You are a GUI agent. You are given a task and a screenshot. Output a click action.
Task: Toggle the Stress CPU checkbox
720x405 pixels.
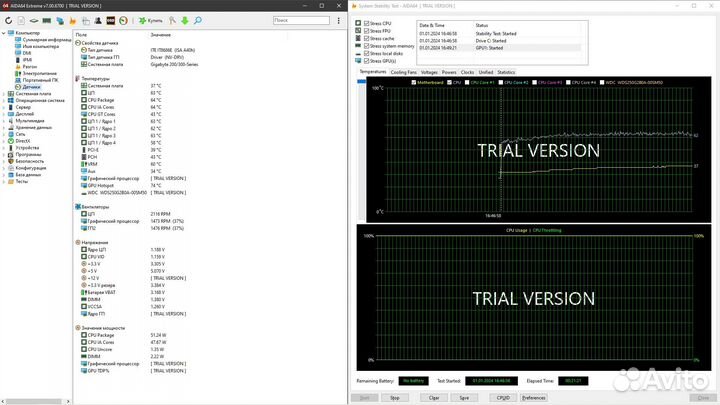pyautogui.click(x=366, y=23)
